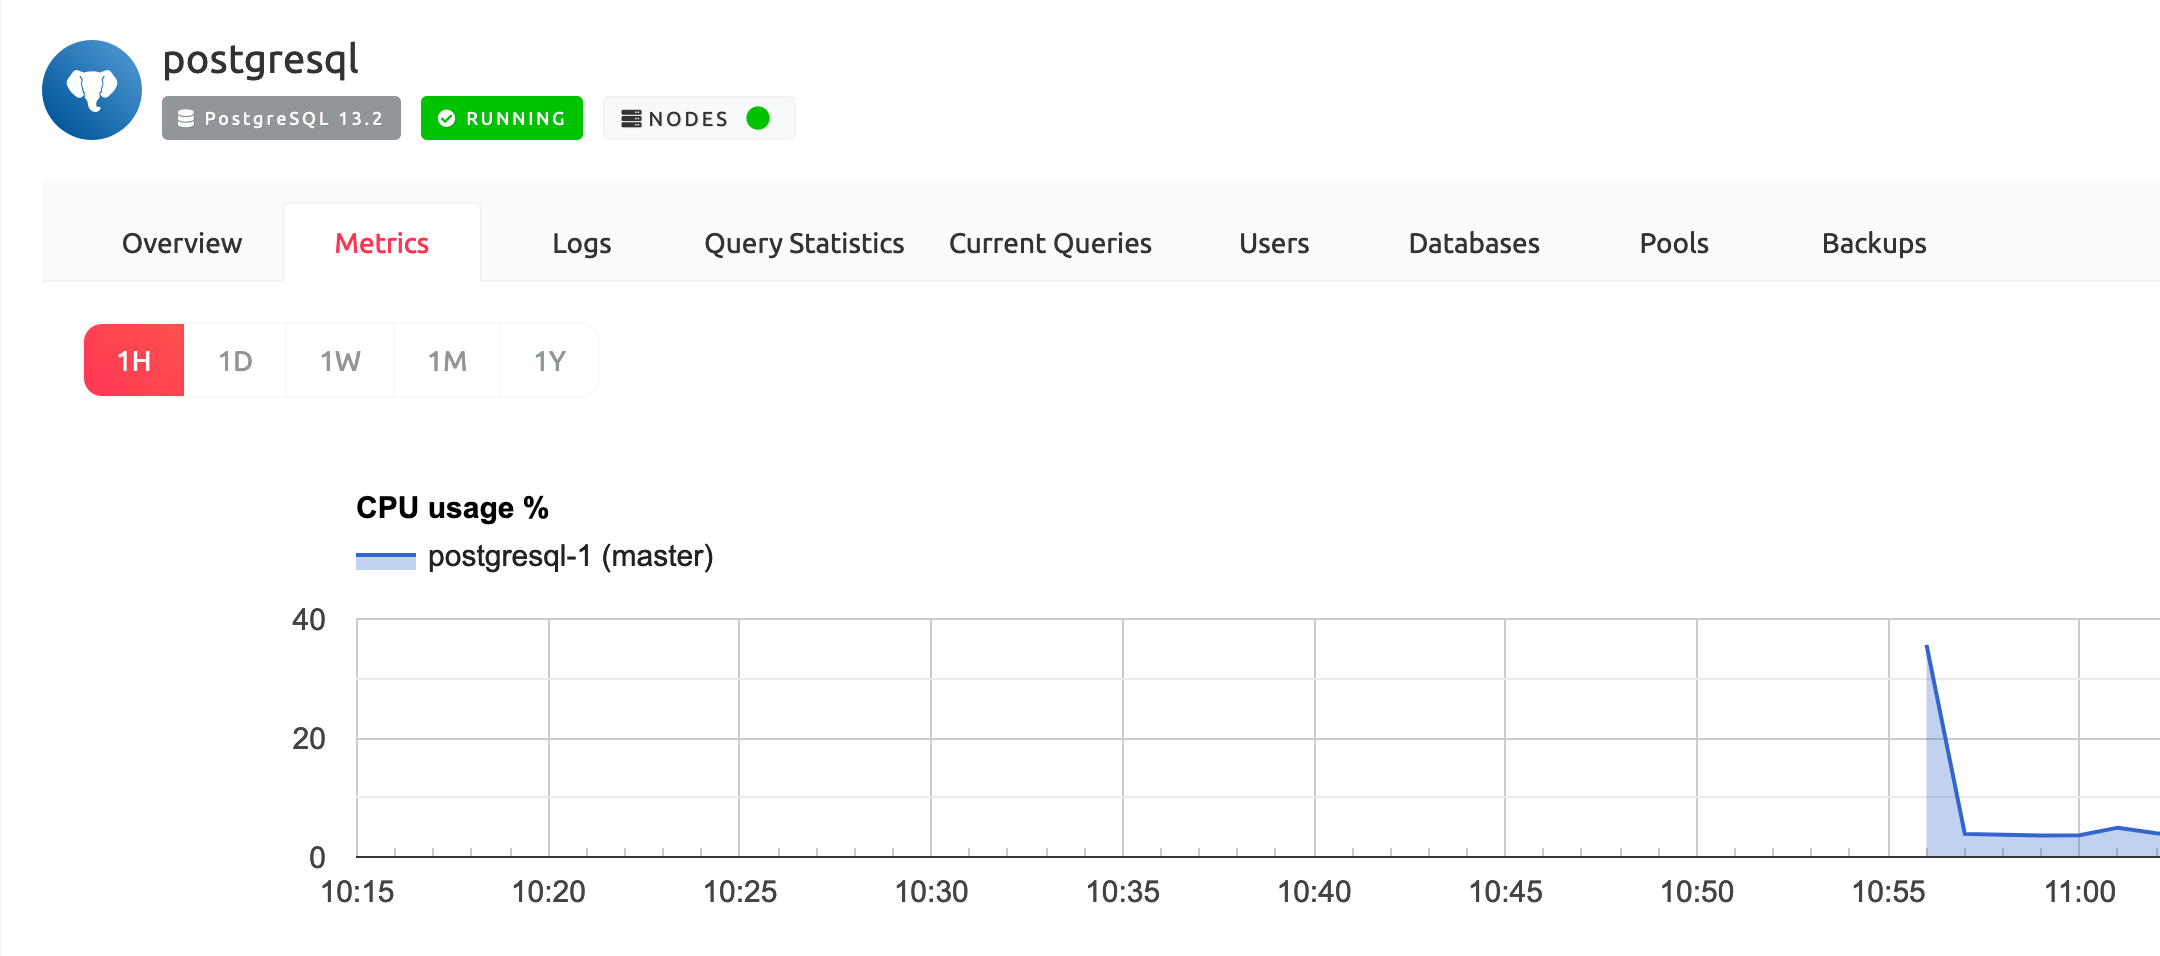View the Current Queries tab
Viewport: 2160px width, 956px height.
(x=1050, y=242)
